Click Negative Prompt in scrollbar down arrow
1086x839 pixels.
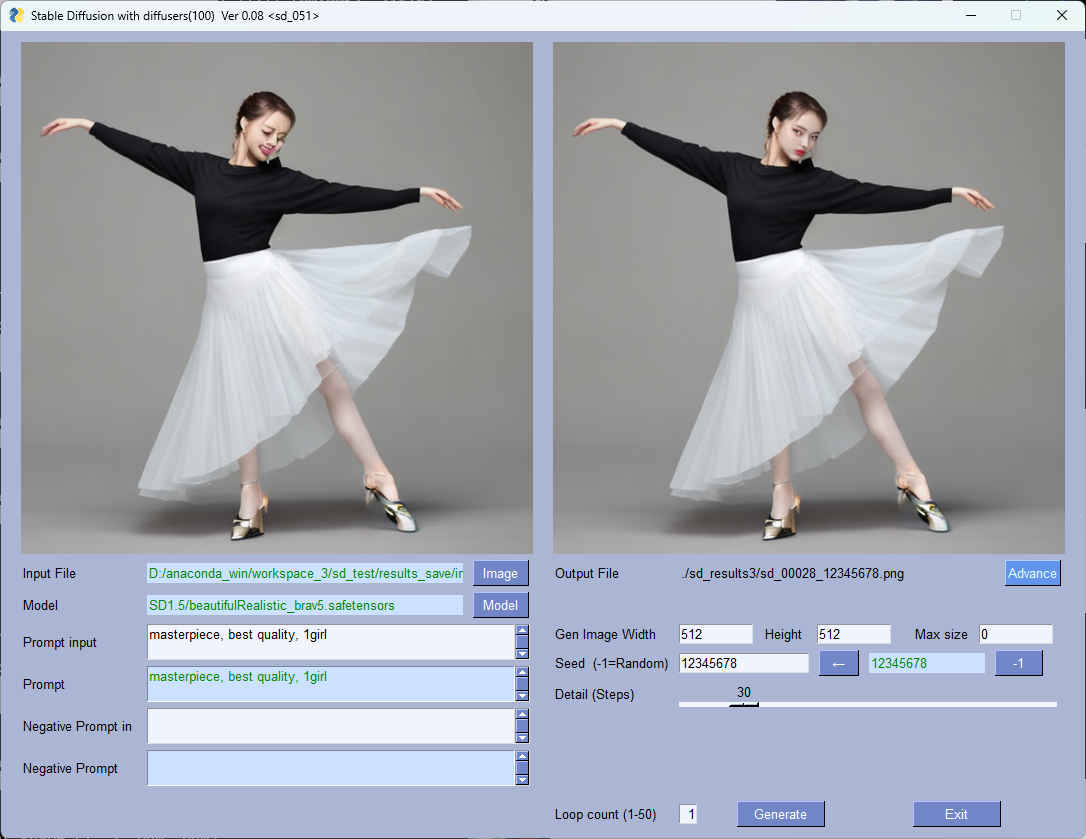point(521,737)
